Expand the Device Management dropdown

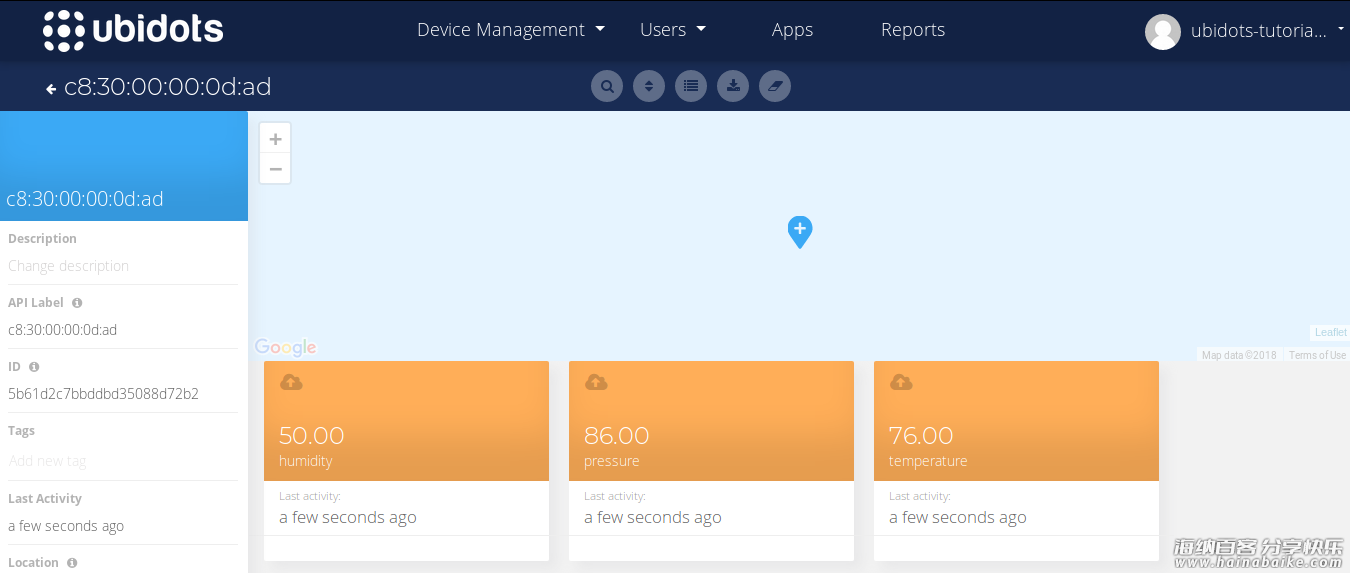pos(510,30)
